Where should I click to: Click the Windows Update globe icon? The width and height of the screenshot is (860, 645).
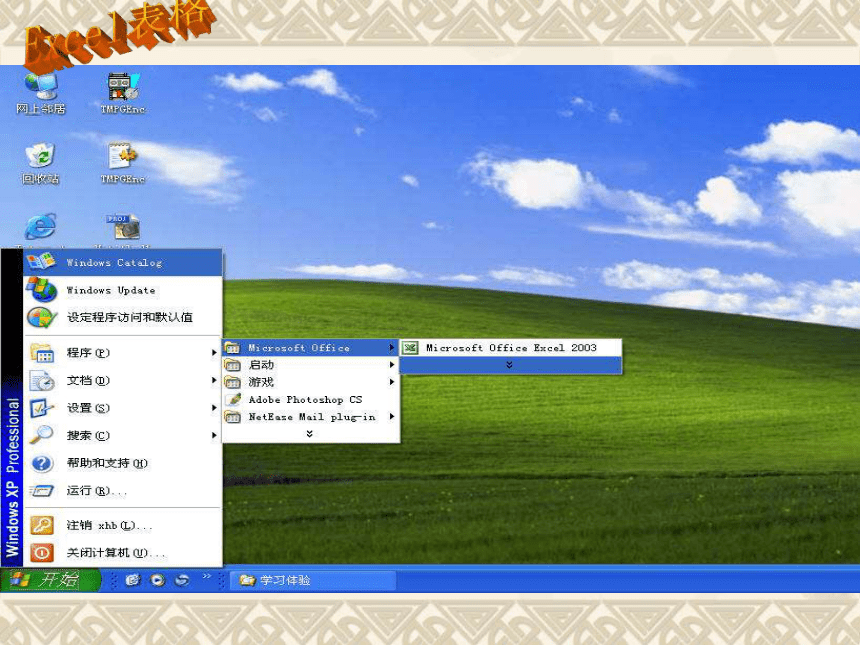(x=42, y=290)
